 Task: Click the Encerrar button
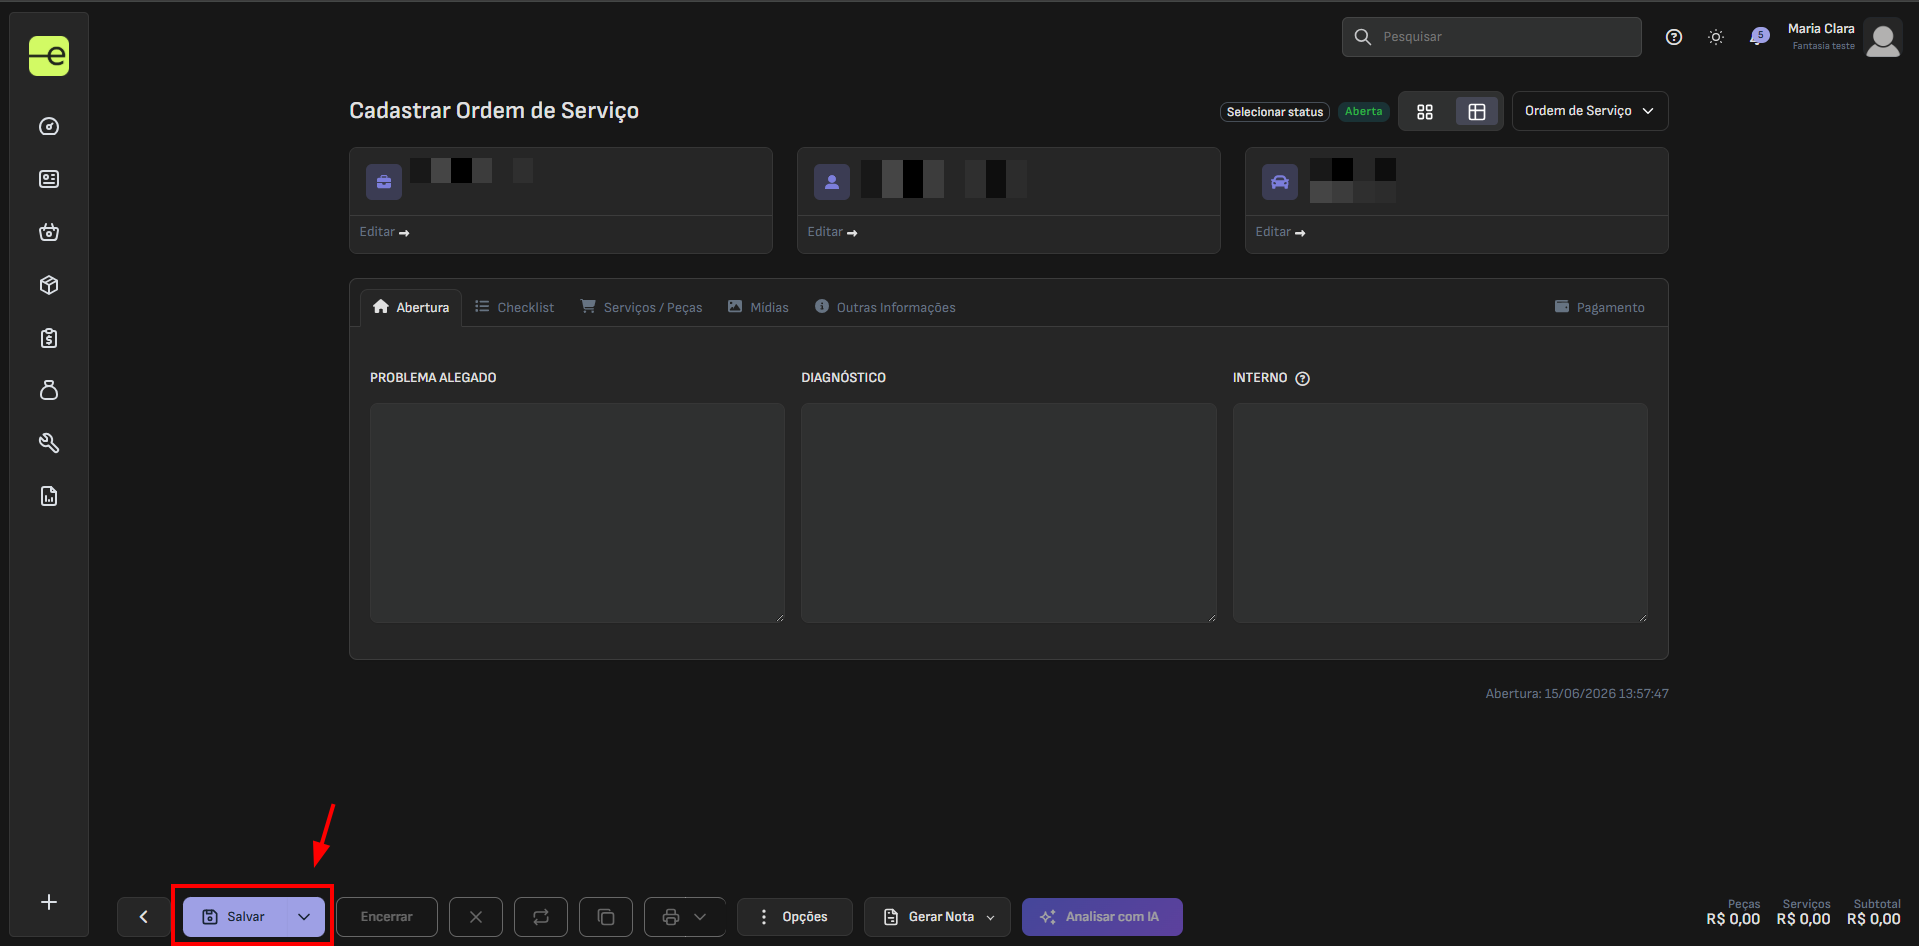[387, 917]
